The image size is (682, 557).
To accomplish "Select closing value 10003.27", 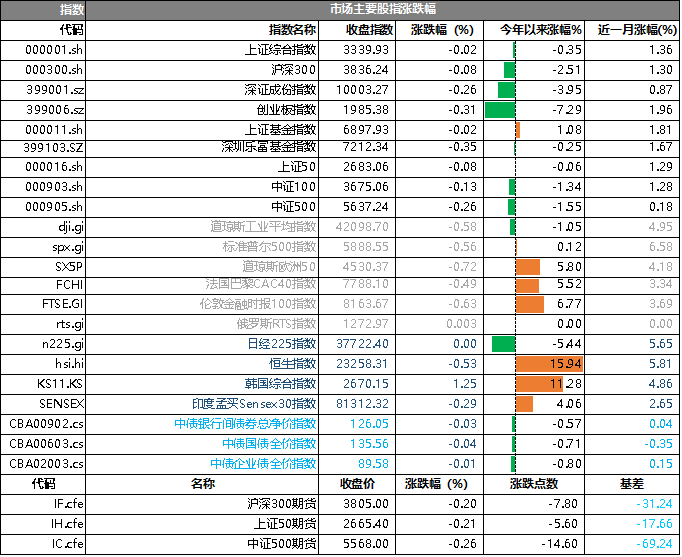I will tap(362, 90).
